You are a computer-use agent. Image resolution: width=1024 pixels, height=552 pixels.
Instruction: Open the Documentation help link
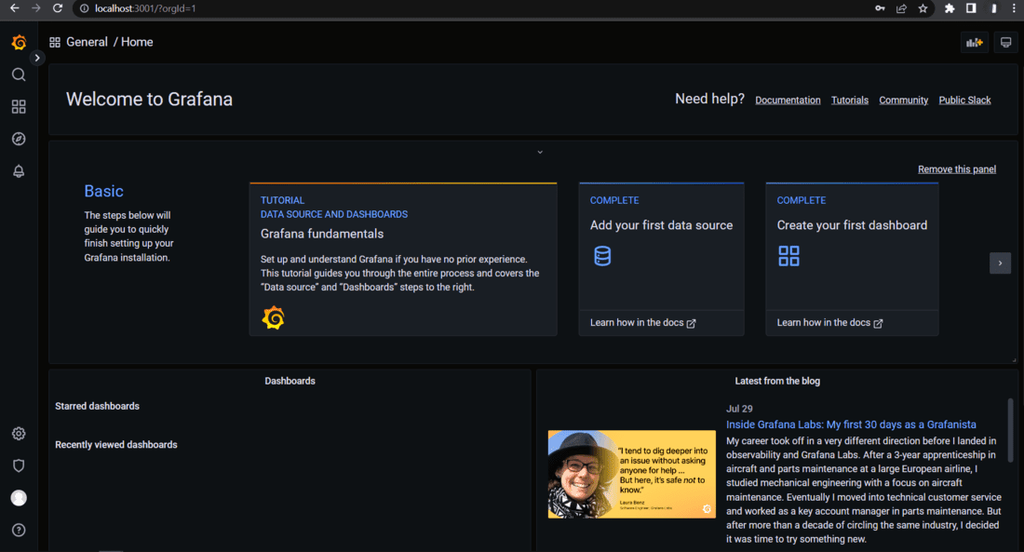[788, 100]
